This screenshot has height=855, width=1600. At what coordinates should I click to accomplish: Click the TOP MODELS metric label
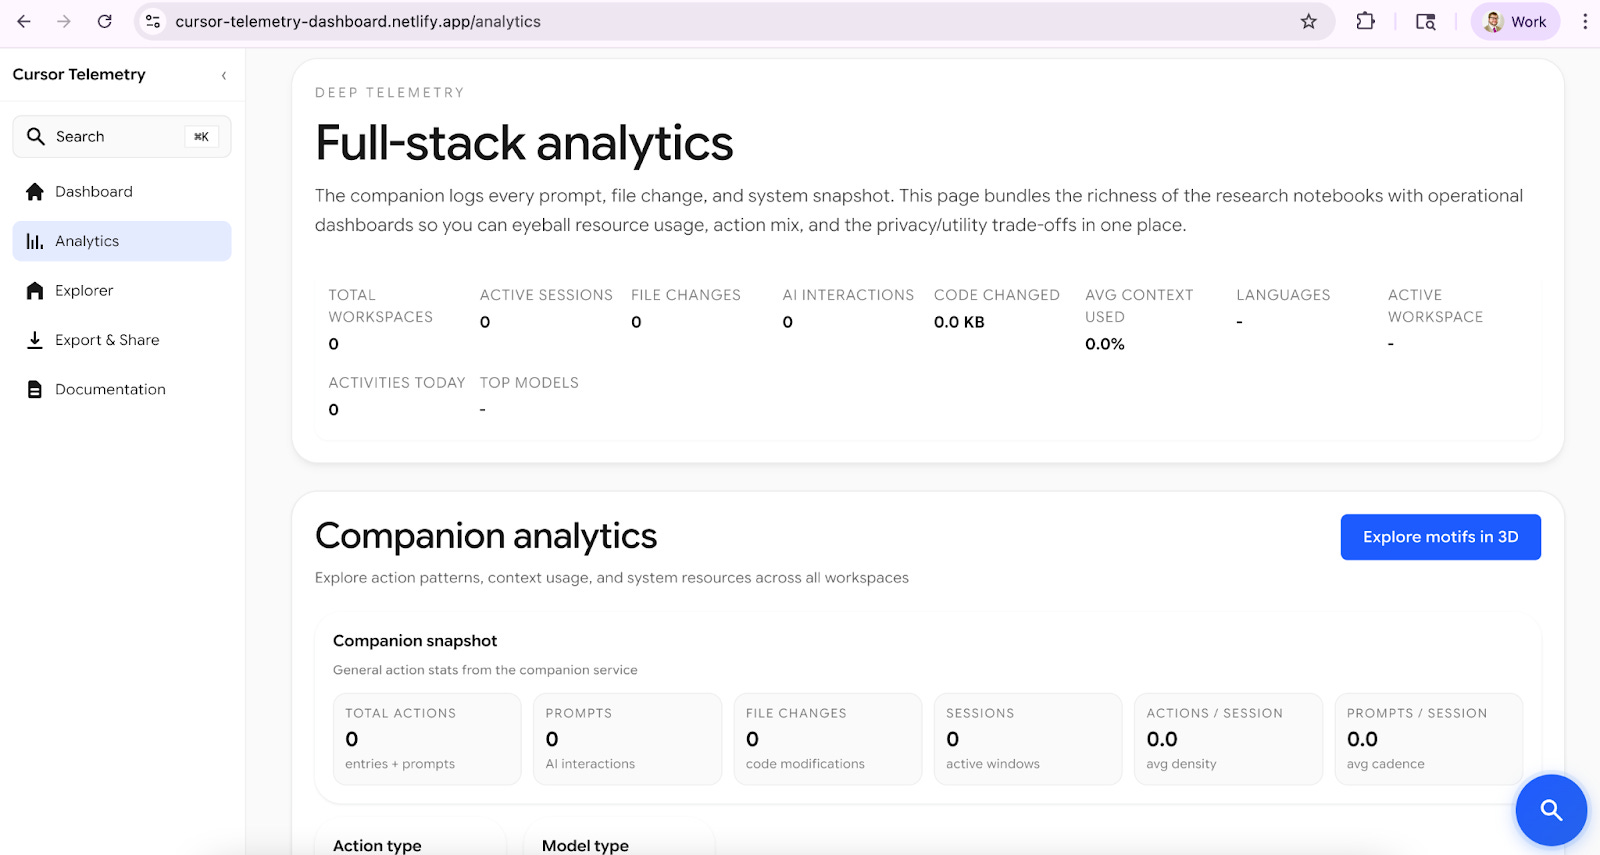coord(529,383)
